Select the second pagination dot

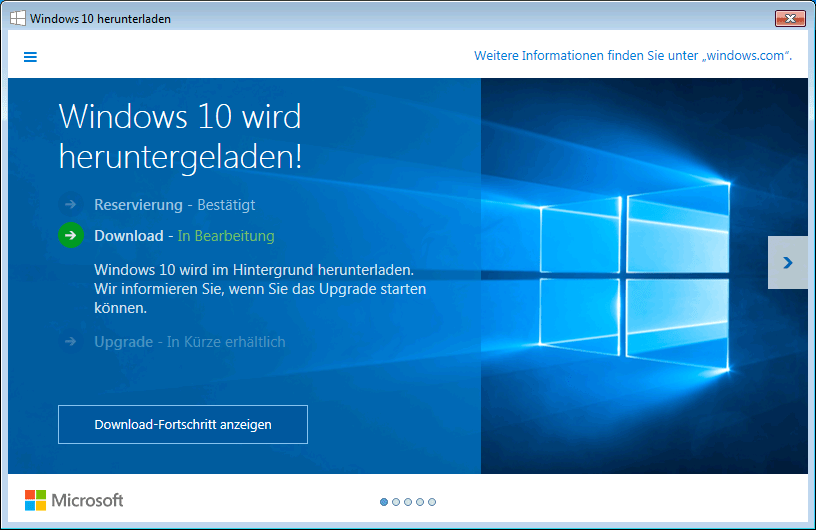pos(396,502)
